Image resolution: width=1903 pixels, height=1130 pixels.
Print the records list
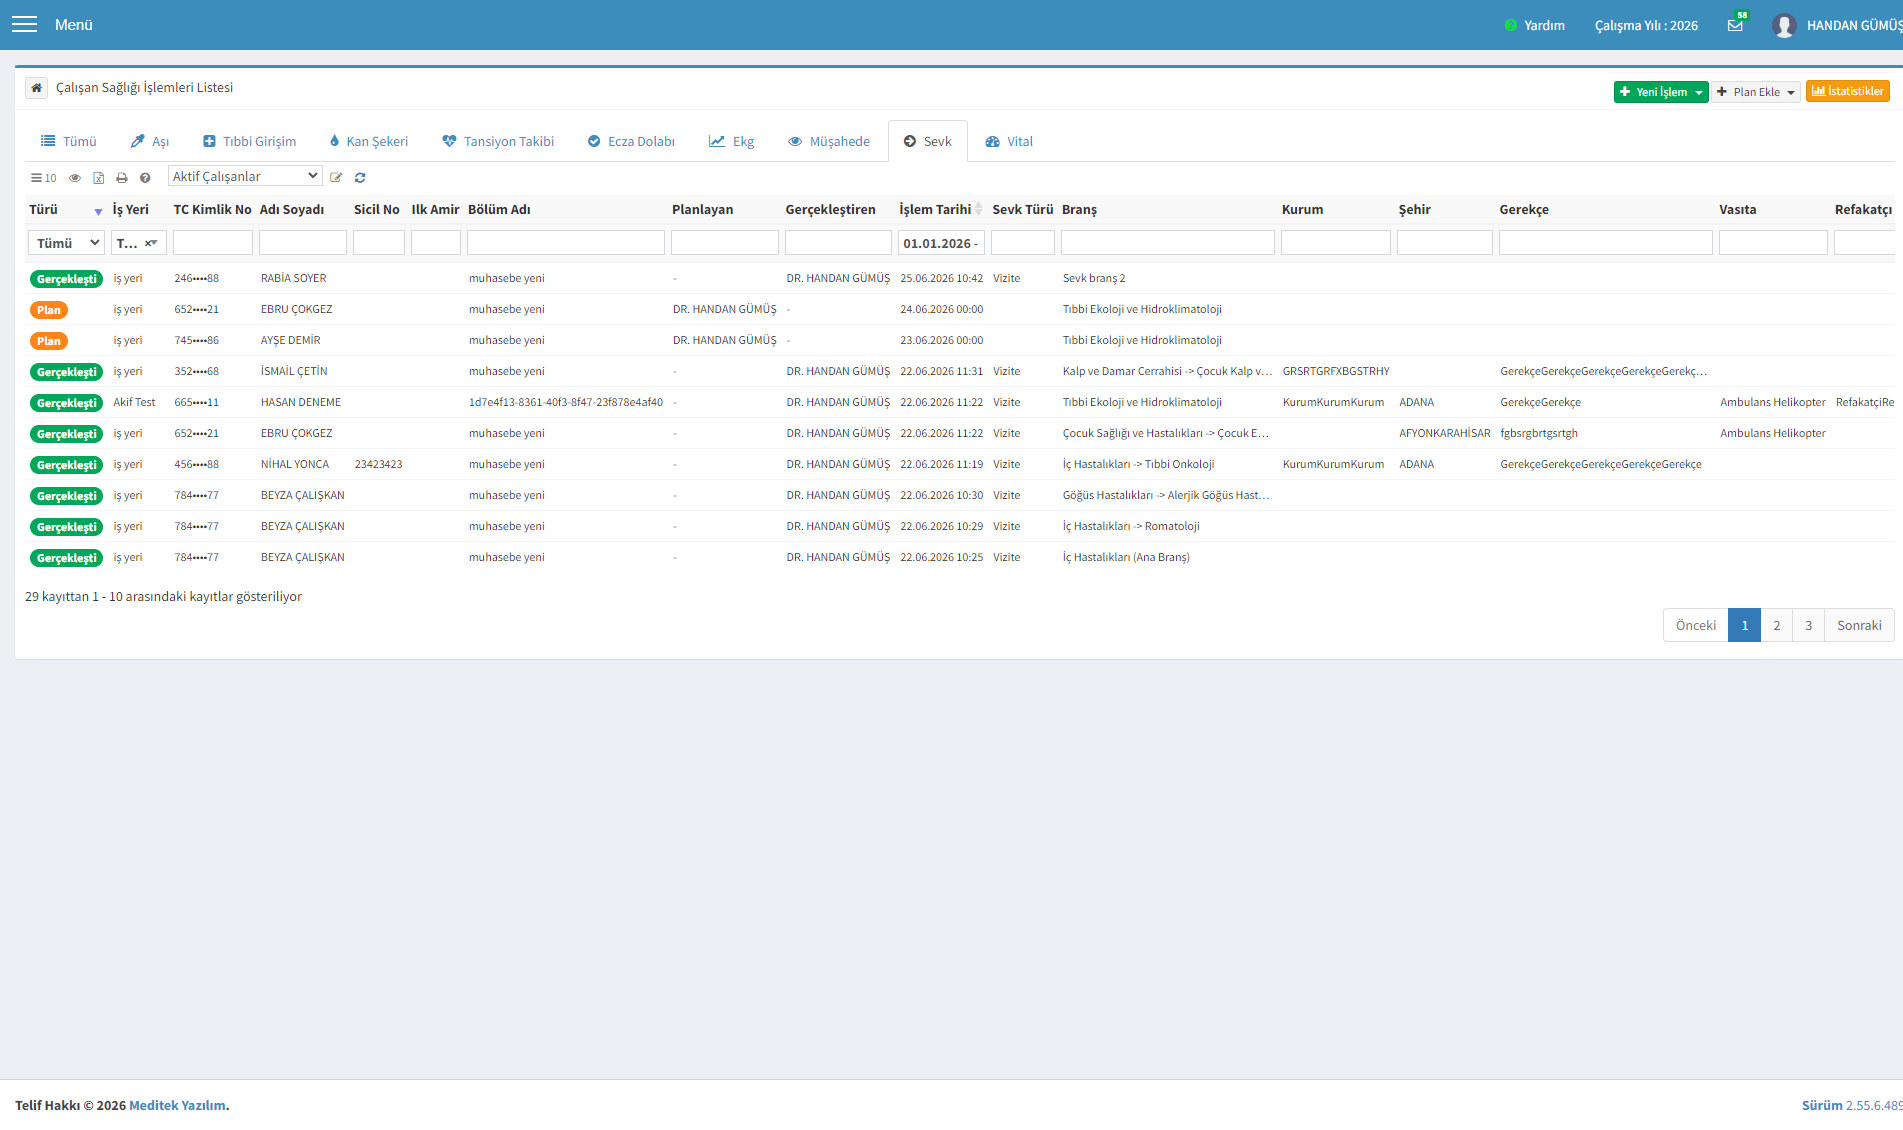coord(122,178)
